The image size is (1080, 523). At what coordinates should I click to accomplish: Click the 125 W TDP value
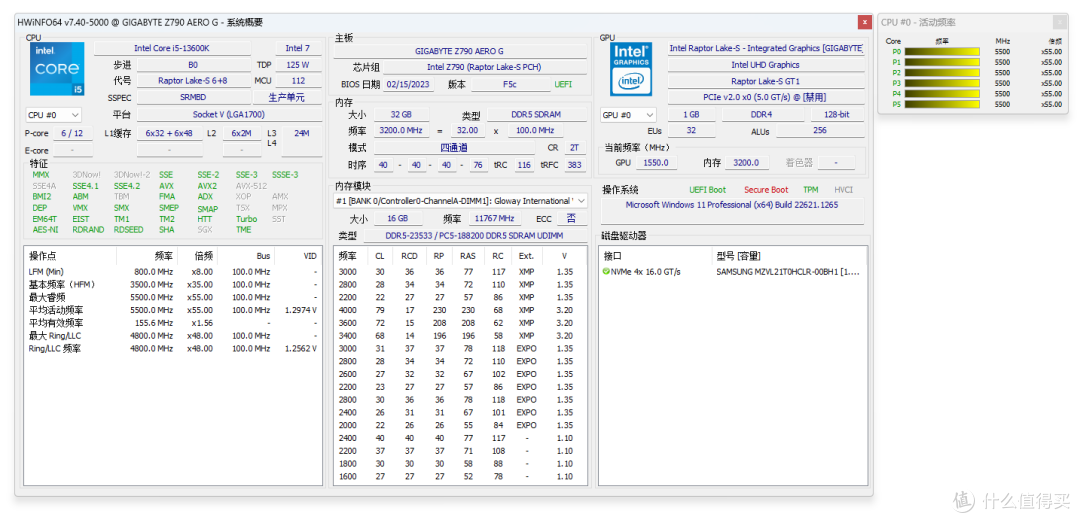[298, 65]
